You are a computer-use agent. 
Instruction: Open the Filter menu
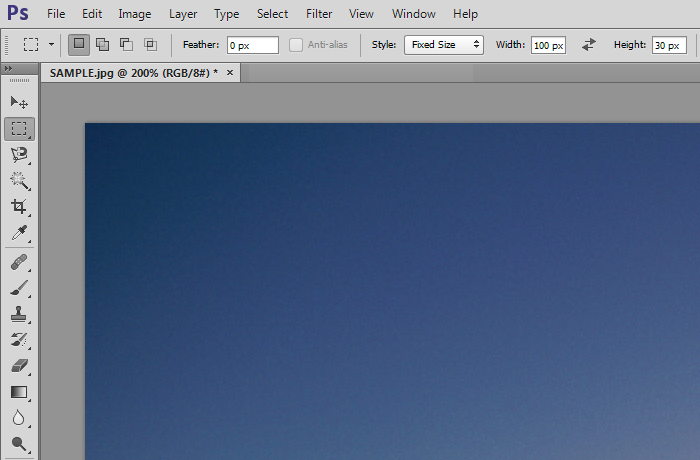(319, 14)
